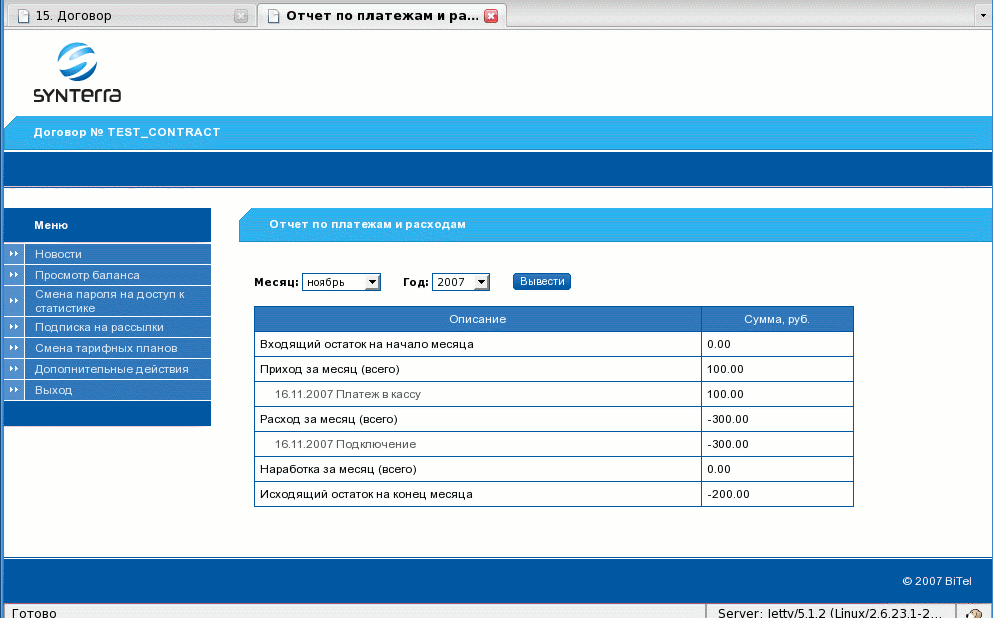Open Дополнительные действия menu item
Viewport: 993px width, 618px height.
pyautogui.click(x=111, y=369)
